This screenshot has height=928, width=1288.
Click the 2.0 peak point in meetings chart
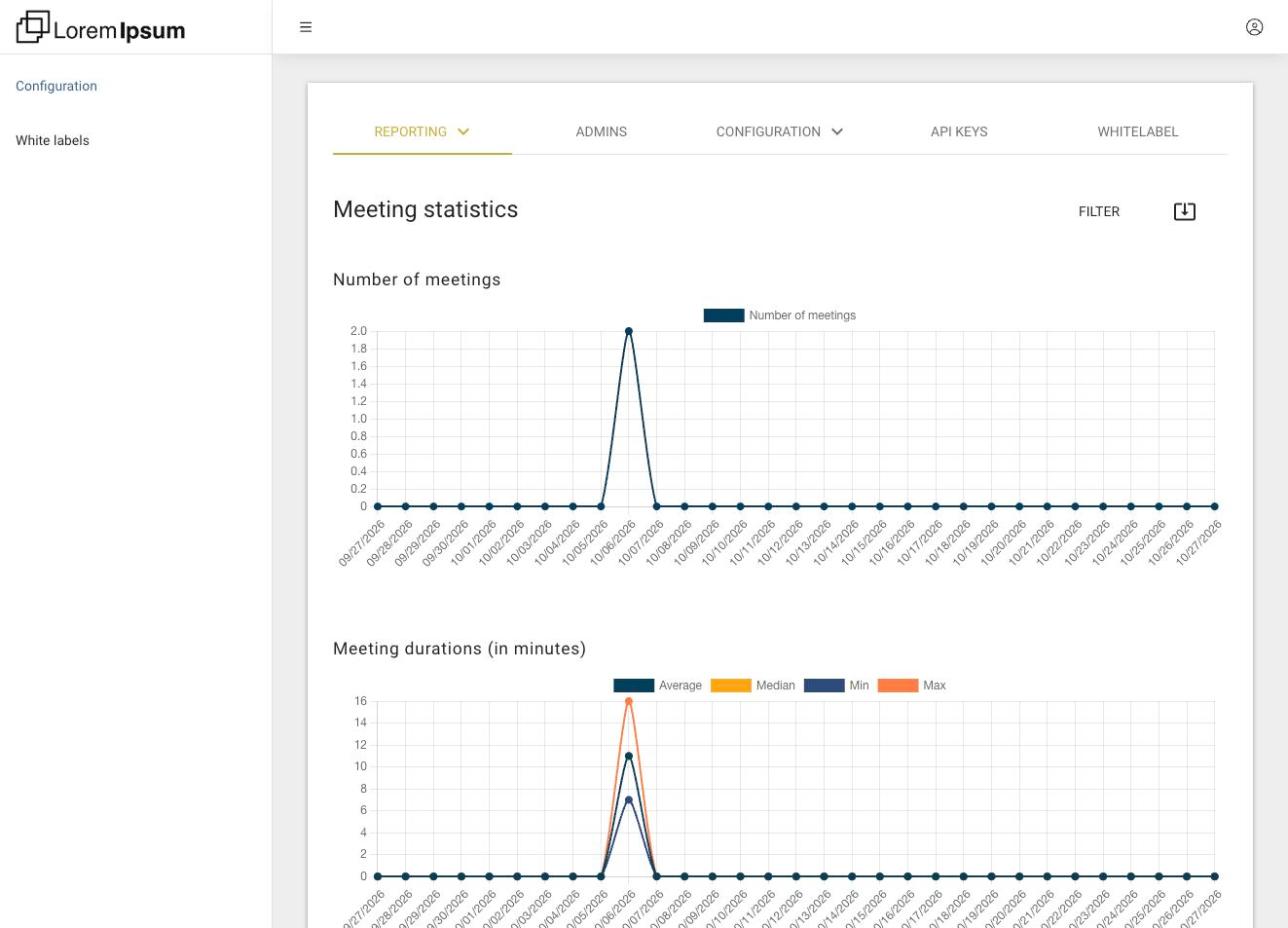628,331
